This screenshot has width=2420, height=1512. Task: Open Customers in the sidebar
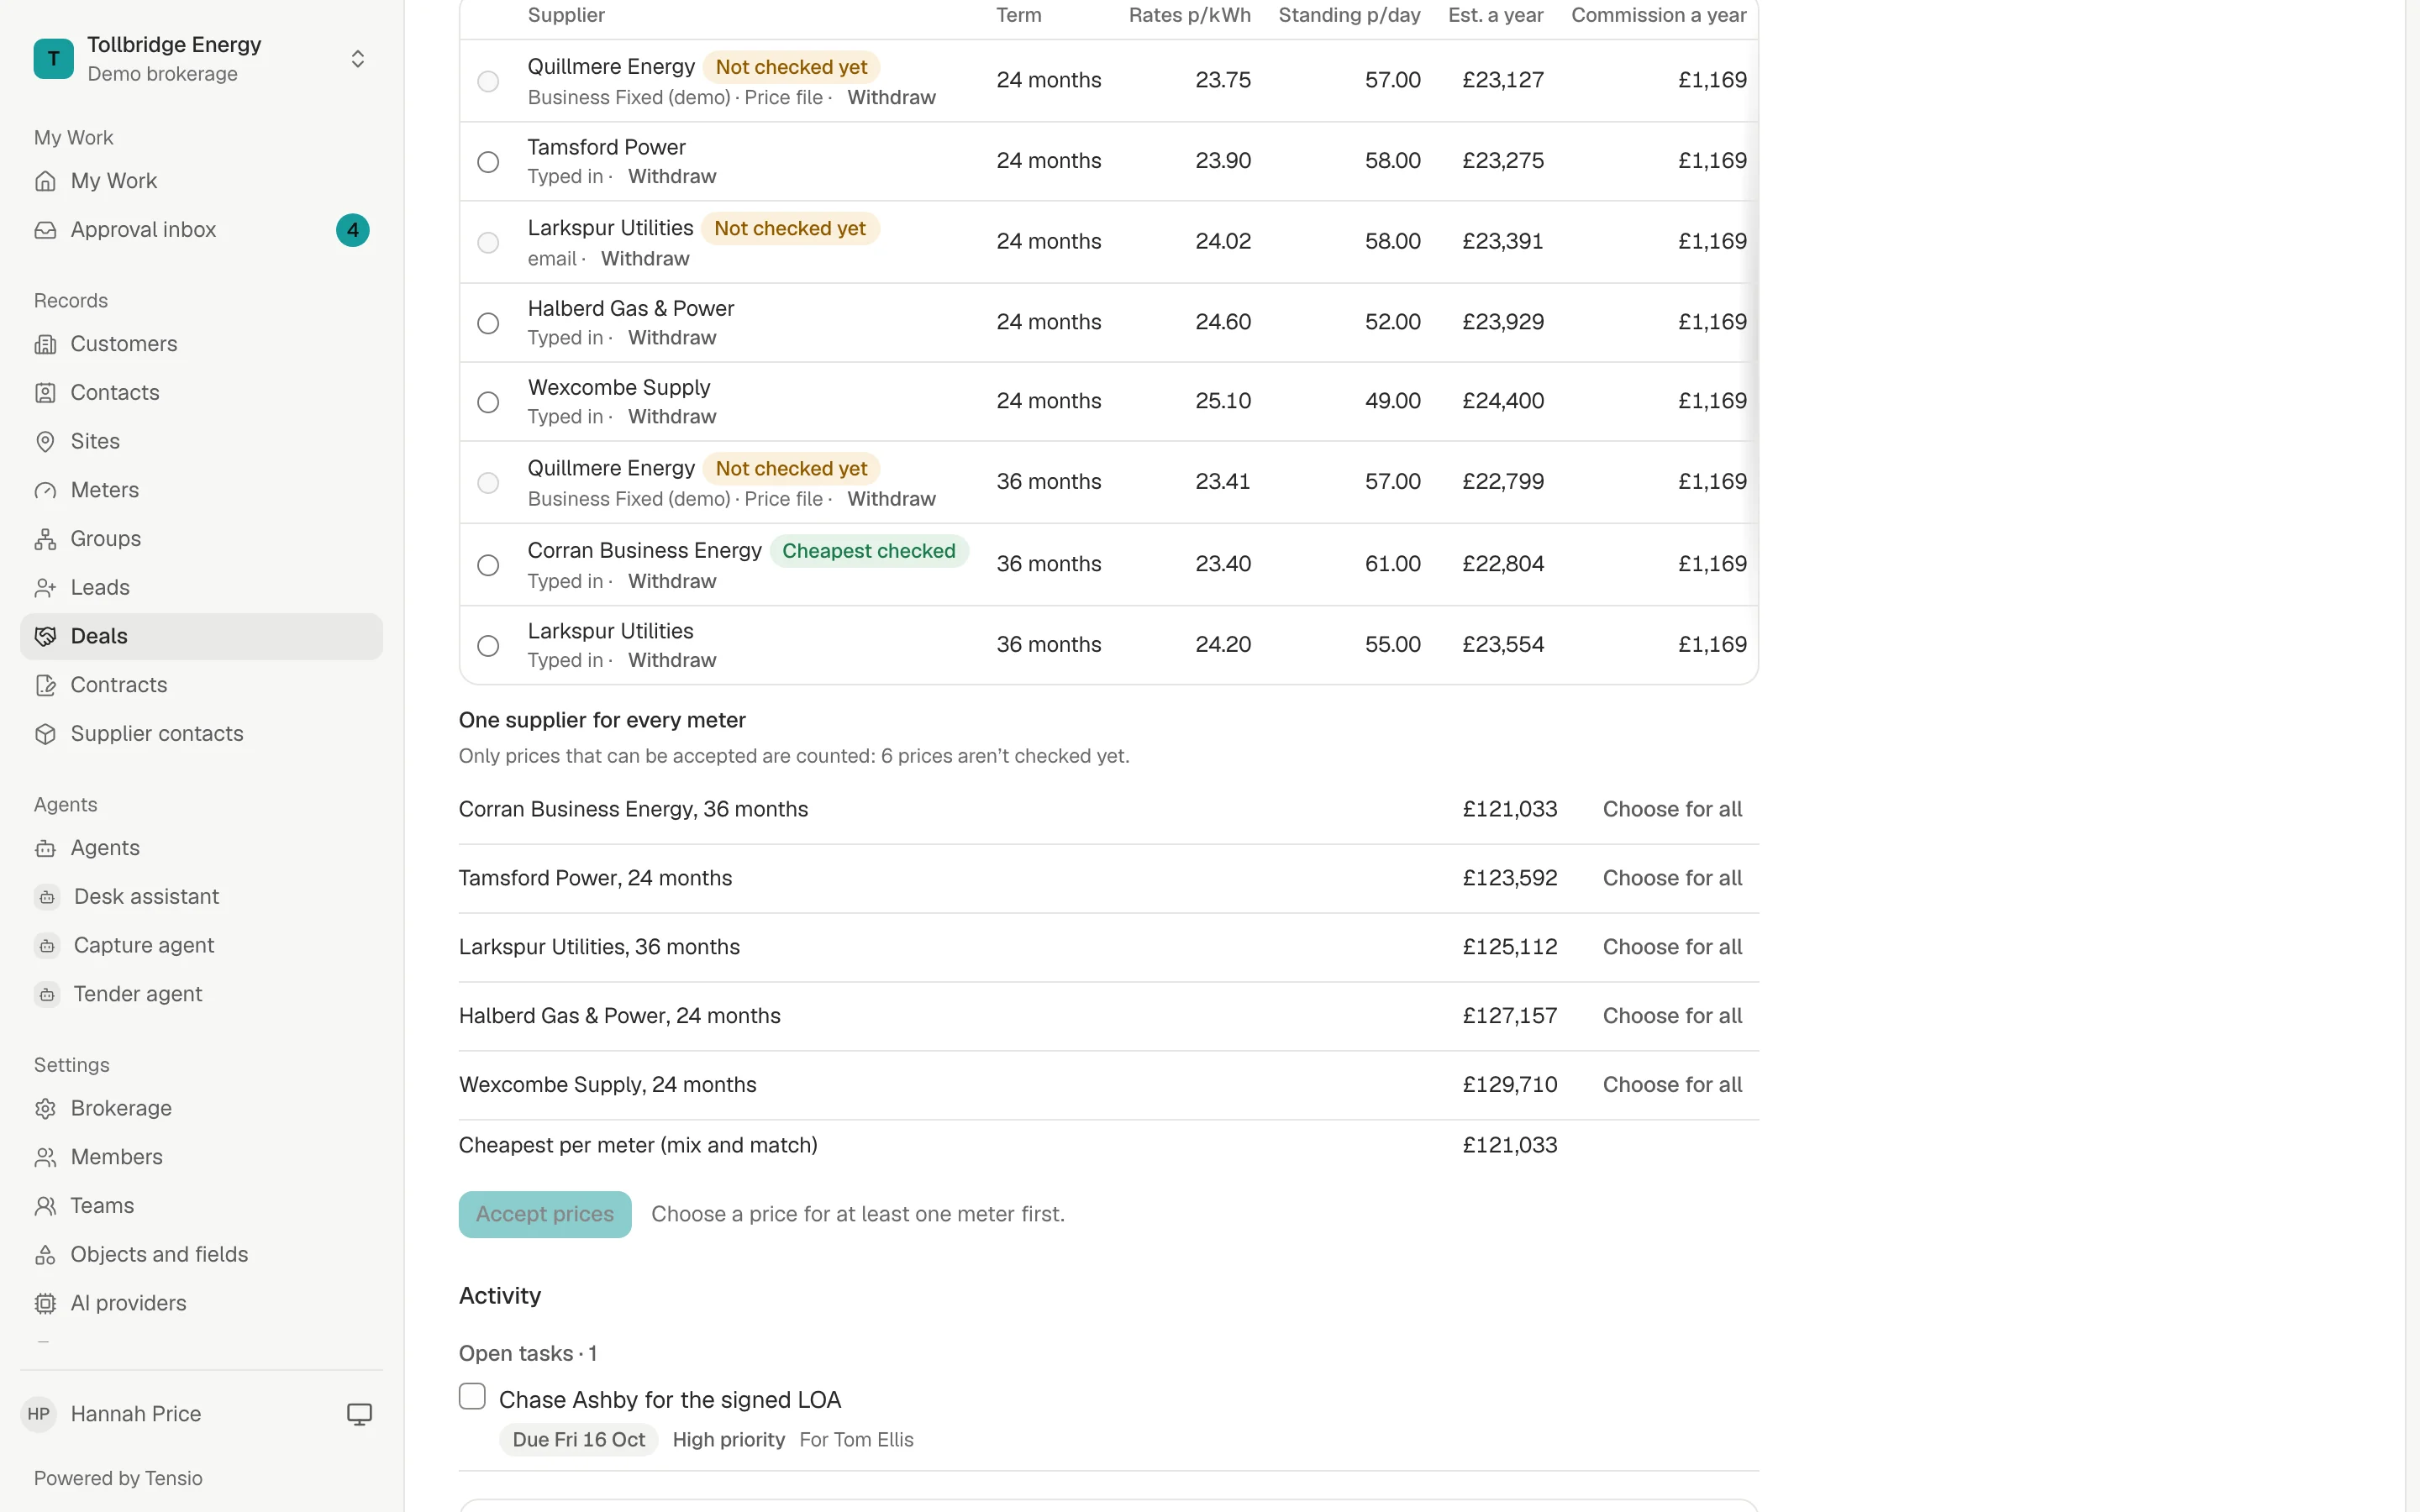[x=201, y=344]
